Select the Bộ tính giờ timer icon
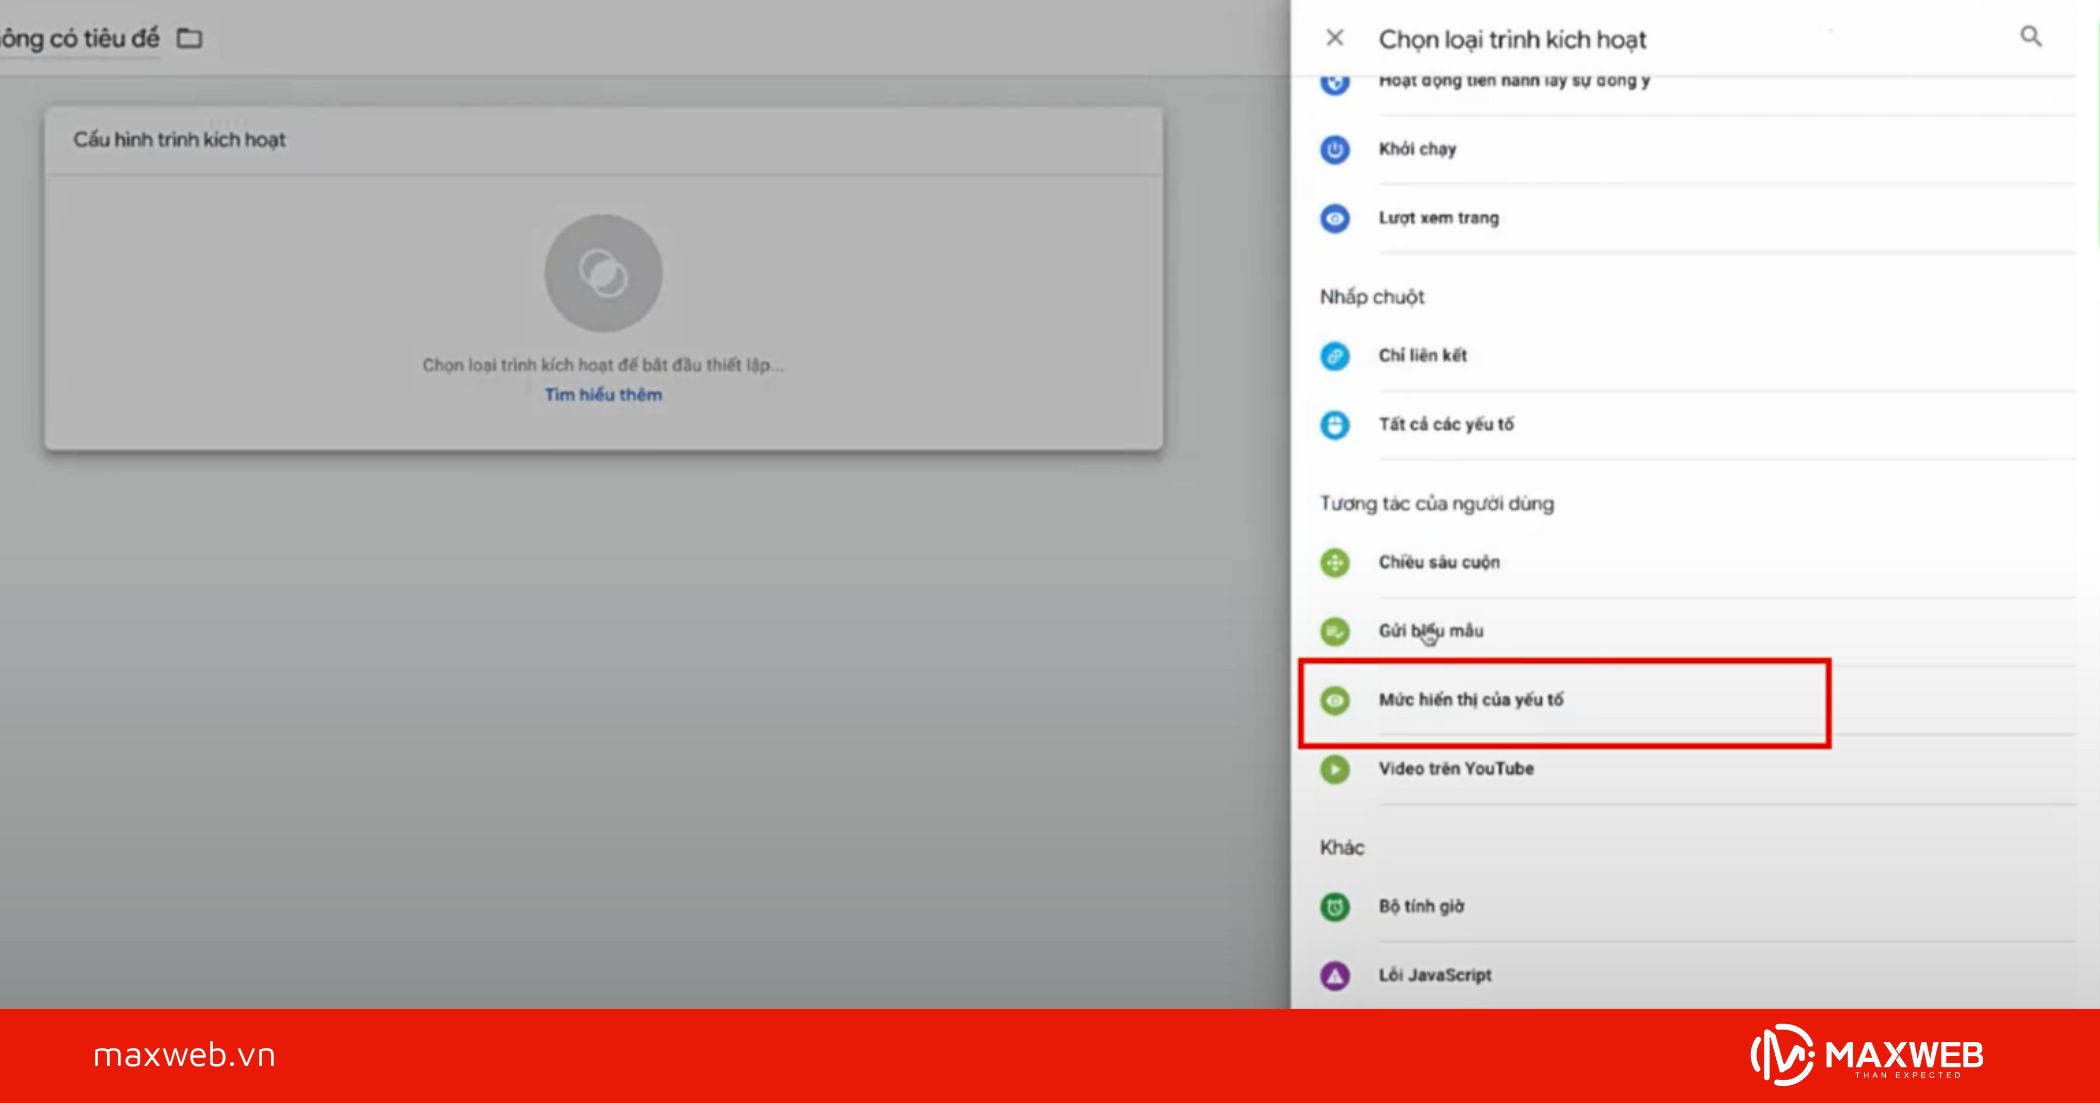Image resolution: width=2100 pixels, height=1103 pixels. [1335, 907]
